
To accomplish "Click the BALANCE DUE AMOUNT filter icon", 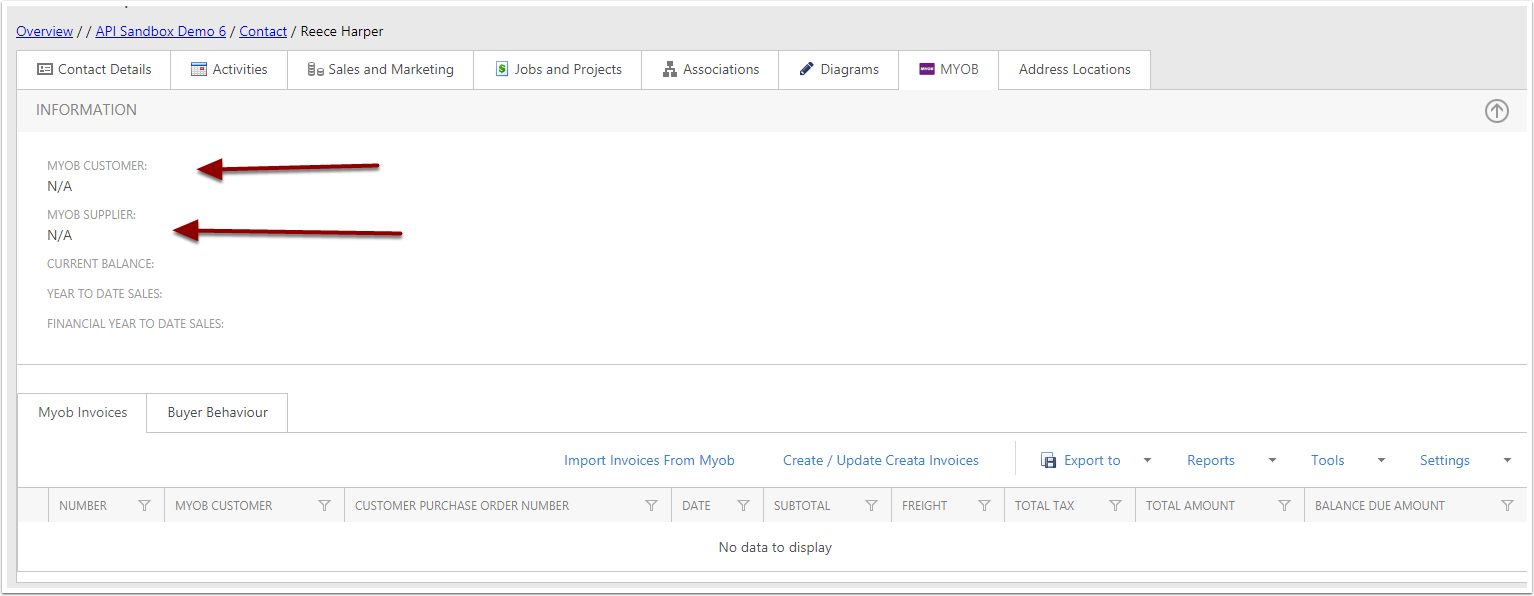I will (1507, 506).
